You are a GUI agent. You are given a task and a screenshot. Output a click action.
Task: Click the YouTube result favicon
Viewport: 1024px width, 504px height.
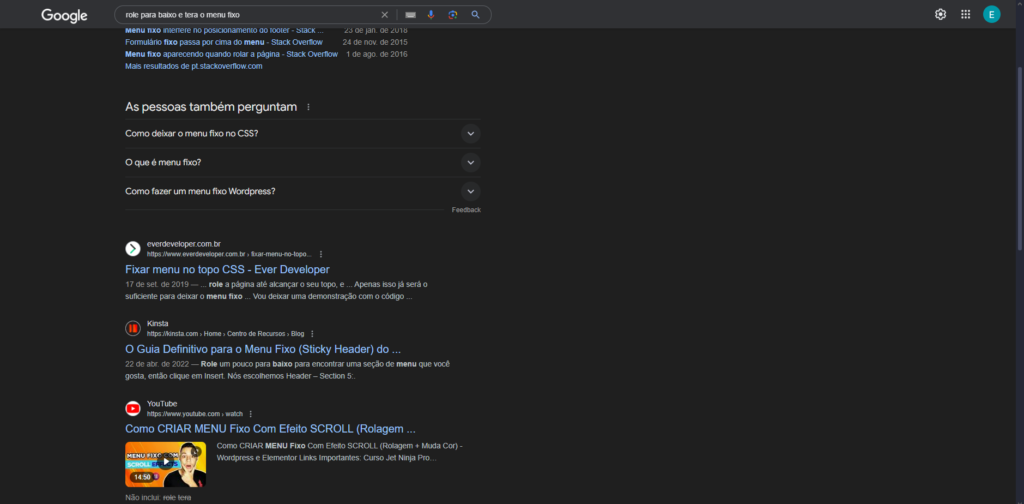coord(133,409)
